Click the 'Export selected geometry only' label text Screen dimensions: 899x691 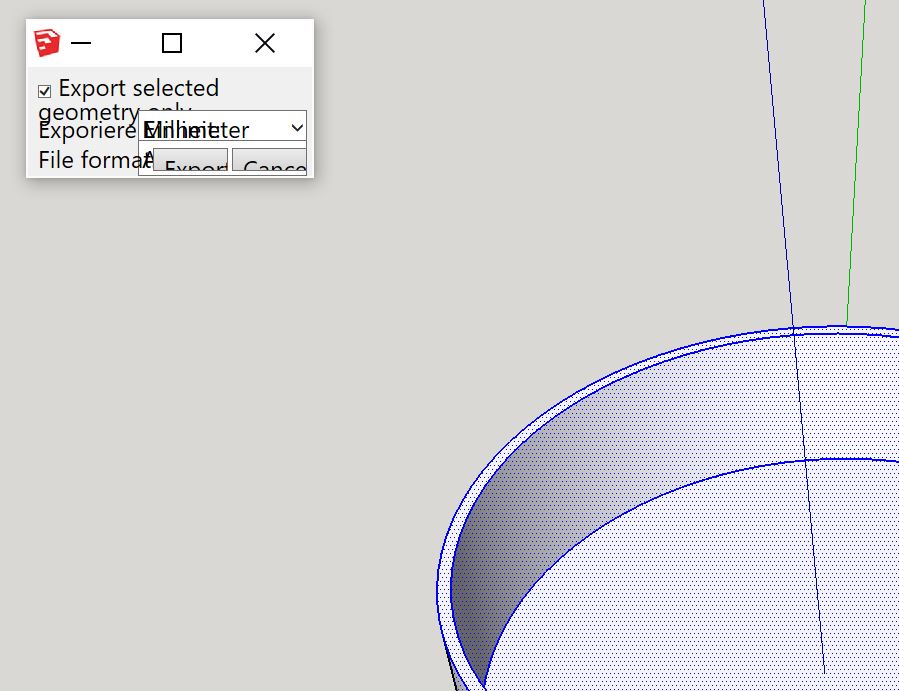click(x=138, y=89)
